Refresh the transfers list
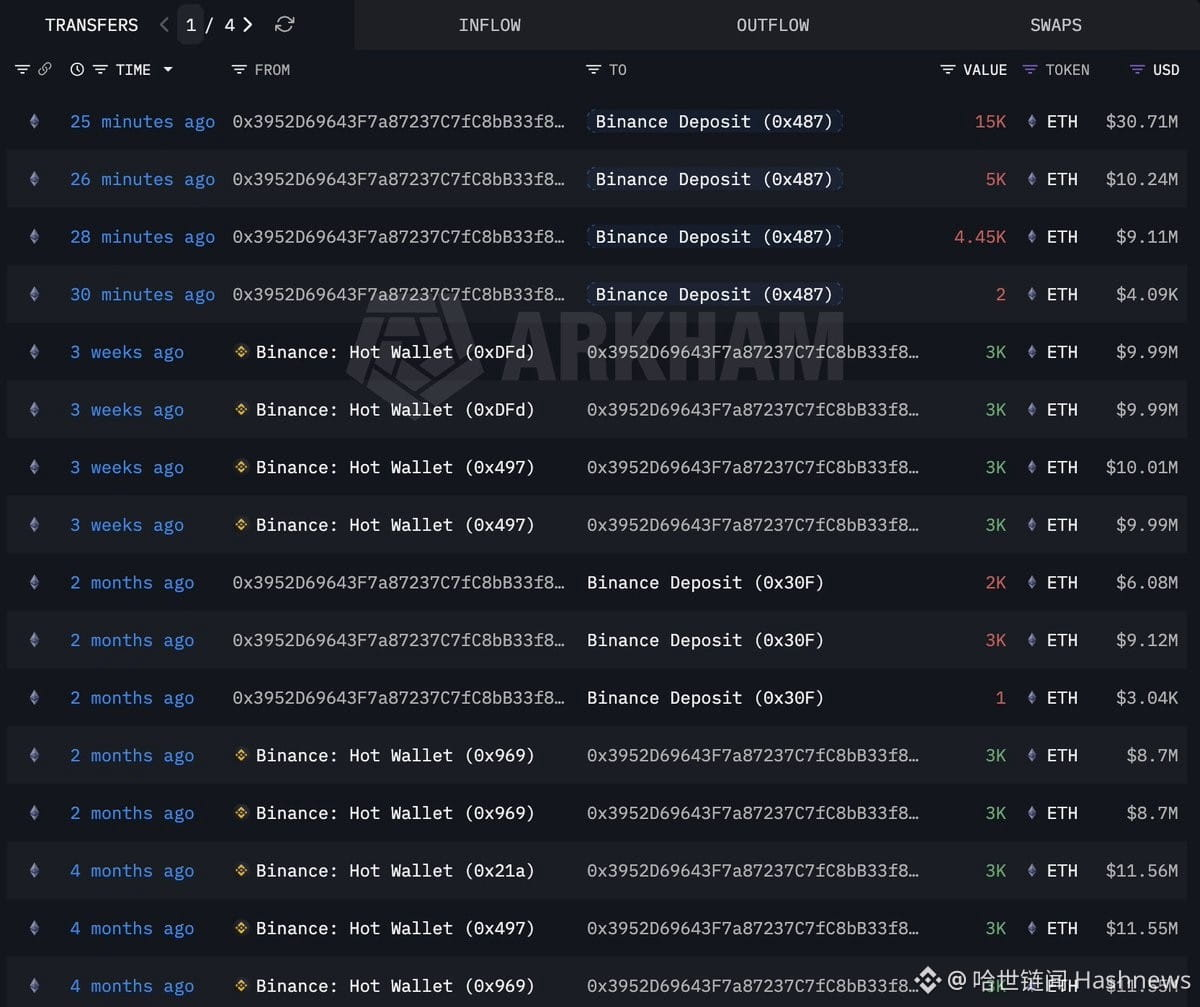Viewport: 1200px width, 1007px height. click(285, 25)
